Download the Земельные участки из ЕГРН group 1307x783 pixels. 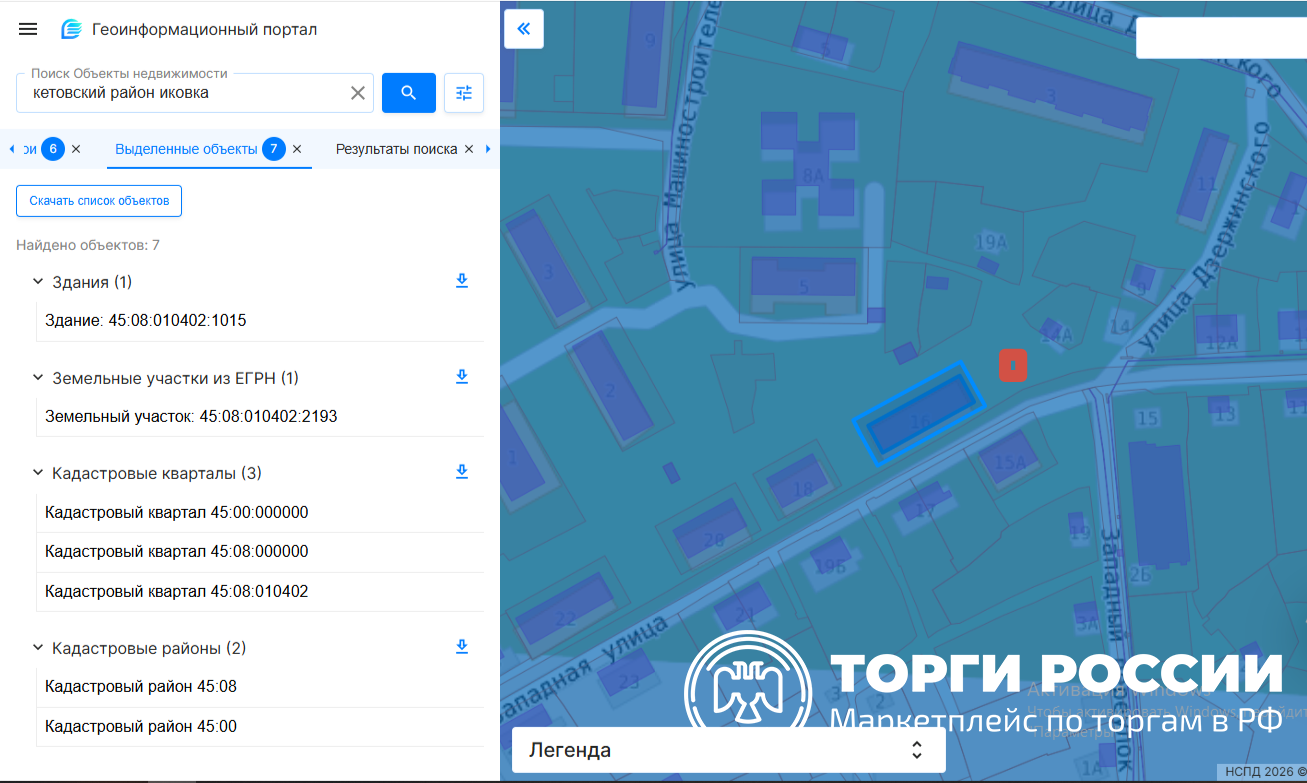462,377
